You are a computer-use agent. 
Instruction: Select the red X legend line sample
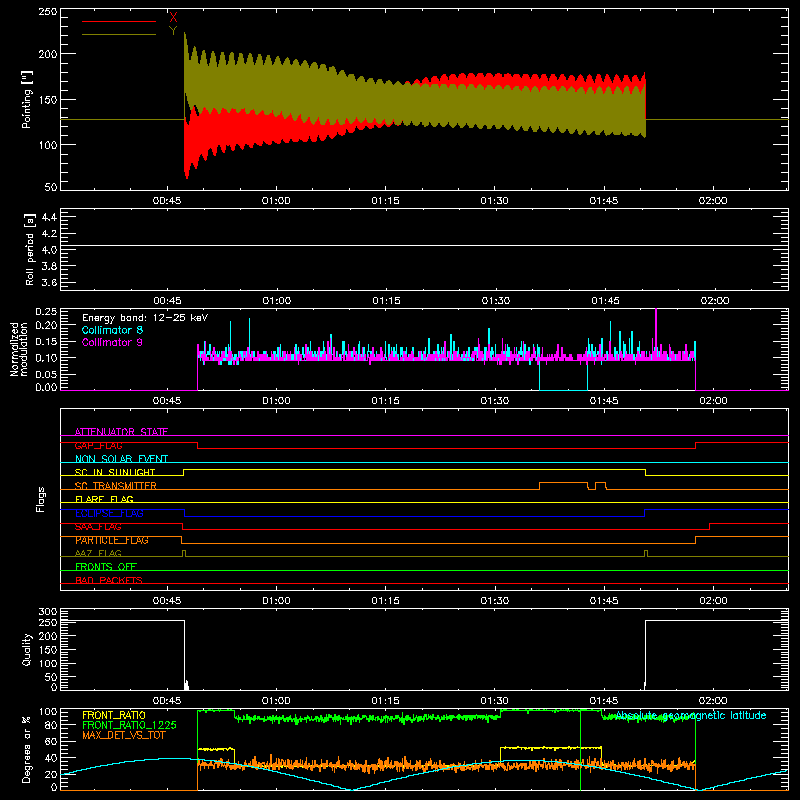tap(119, 21)
